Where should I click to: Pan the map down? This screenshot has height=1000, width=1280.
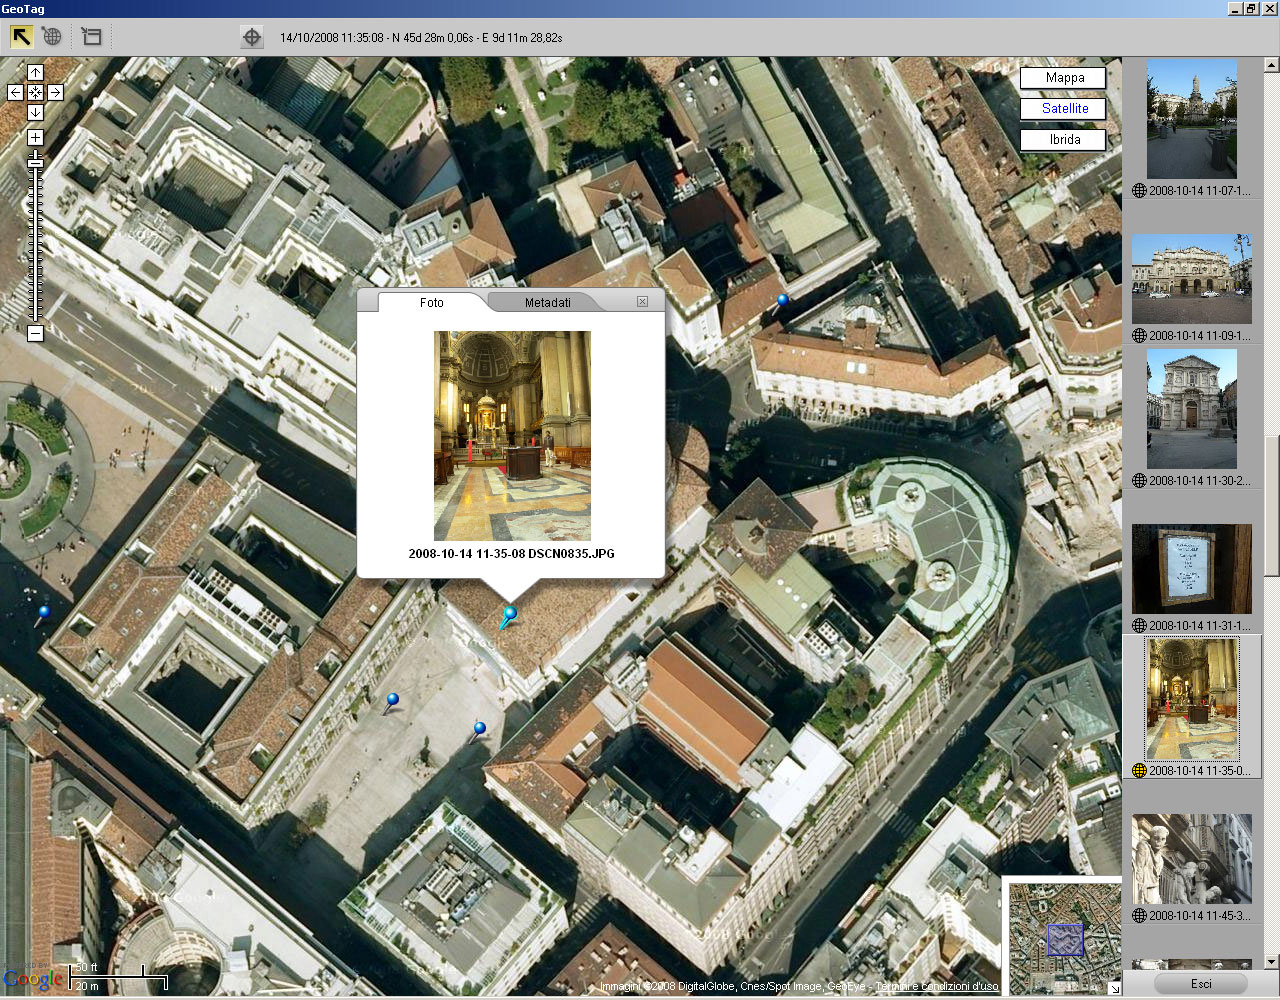click(35, 112)
